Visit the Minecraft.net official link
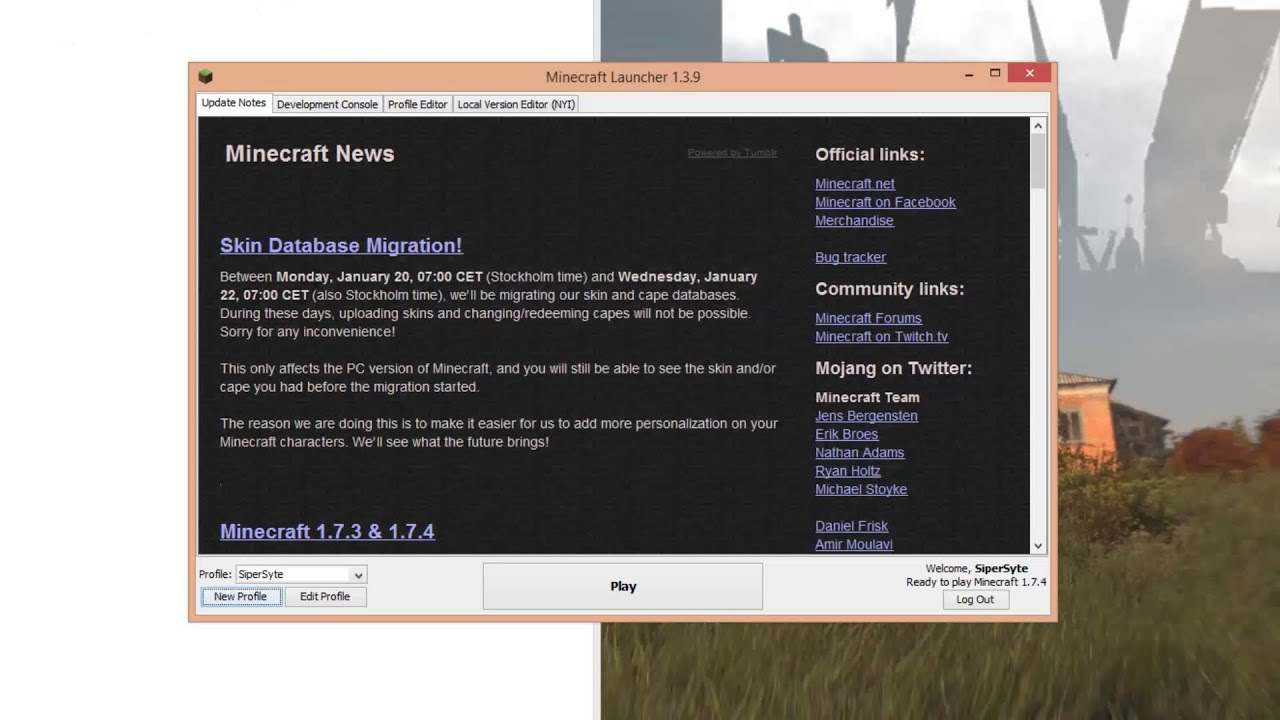 [855, 184]
